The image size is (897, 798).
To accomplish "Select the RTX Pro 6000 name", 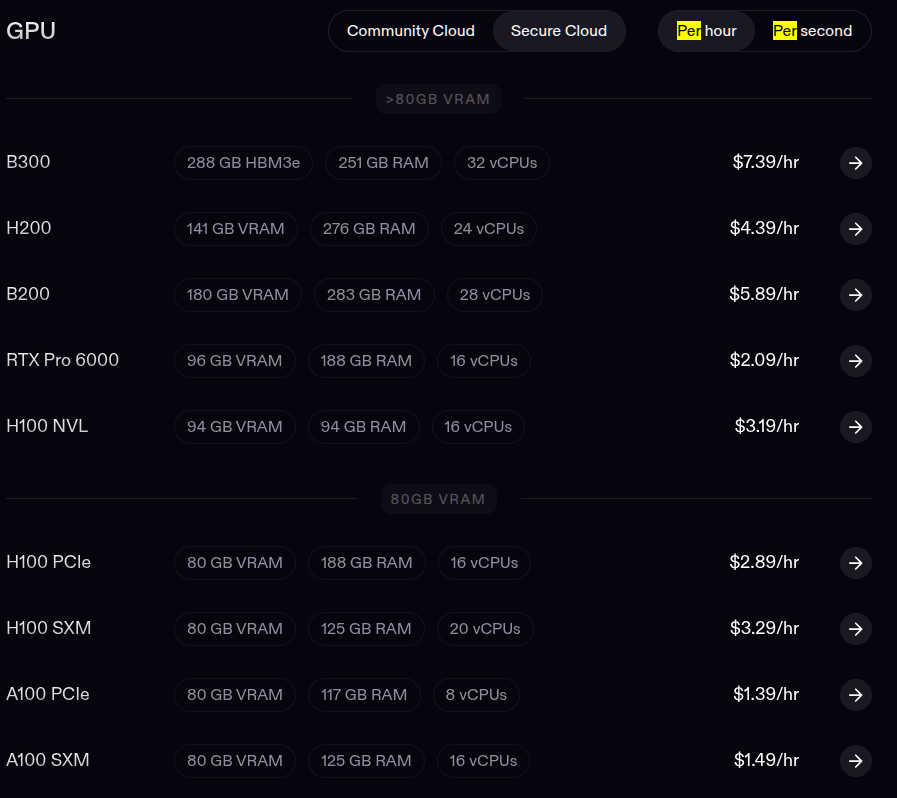I will [x=62, y=360].
